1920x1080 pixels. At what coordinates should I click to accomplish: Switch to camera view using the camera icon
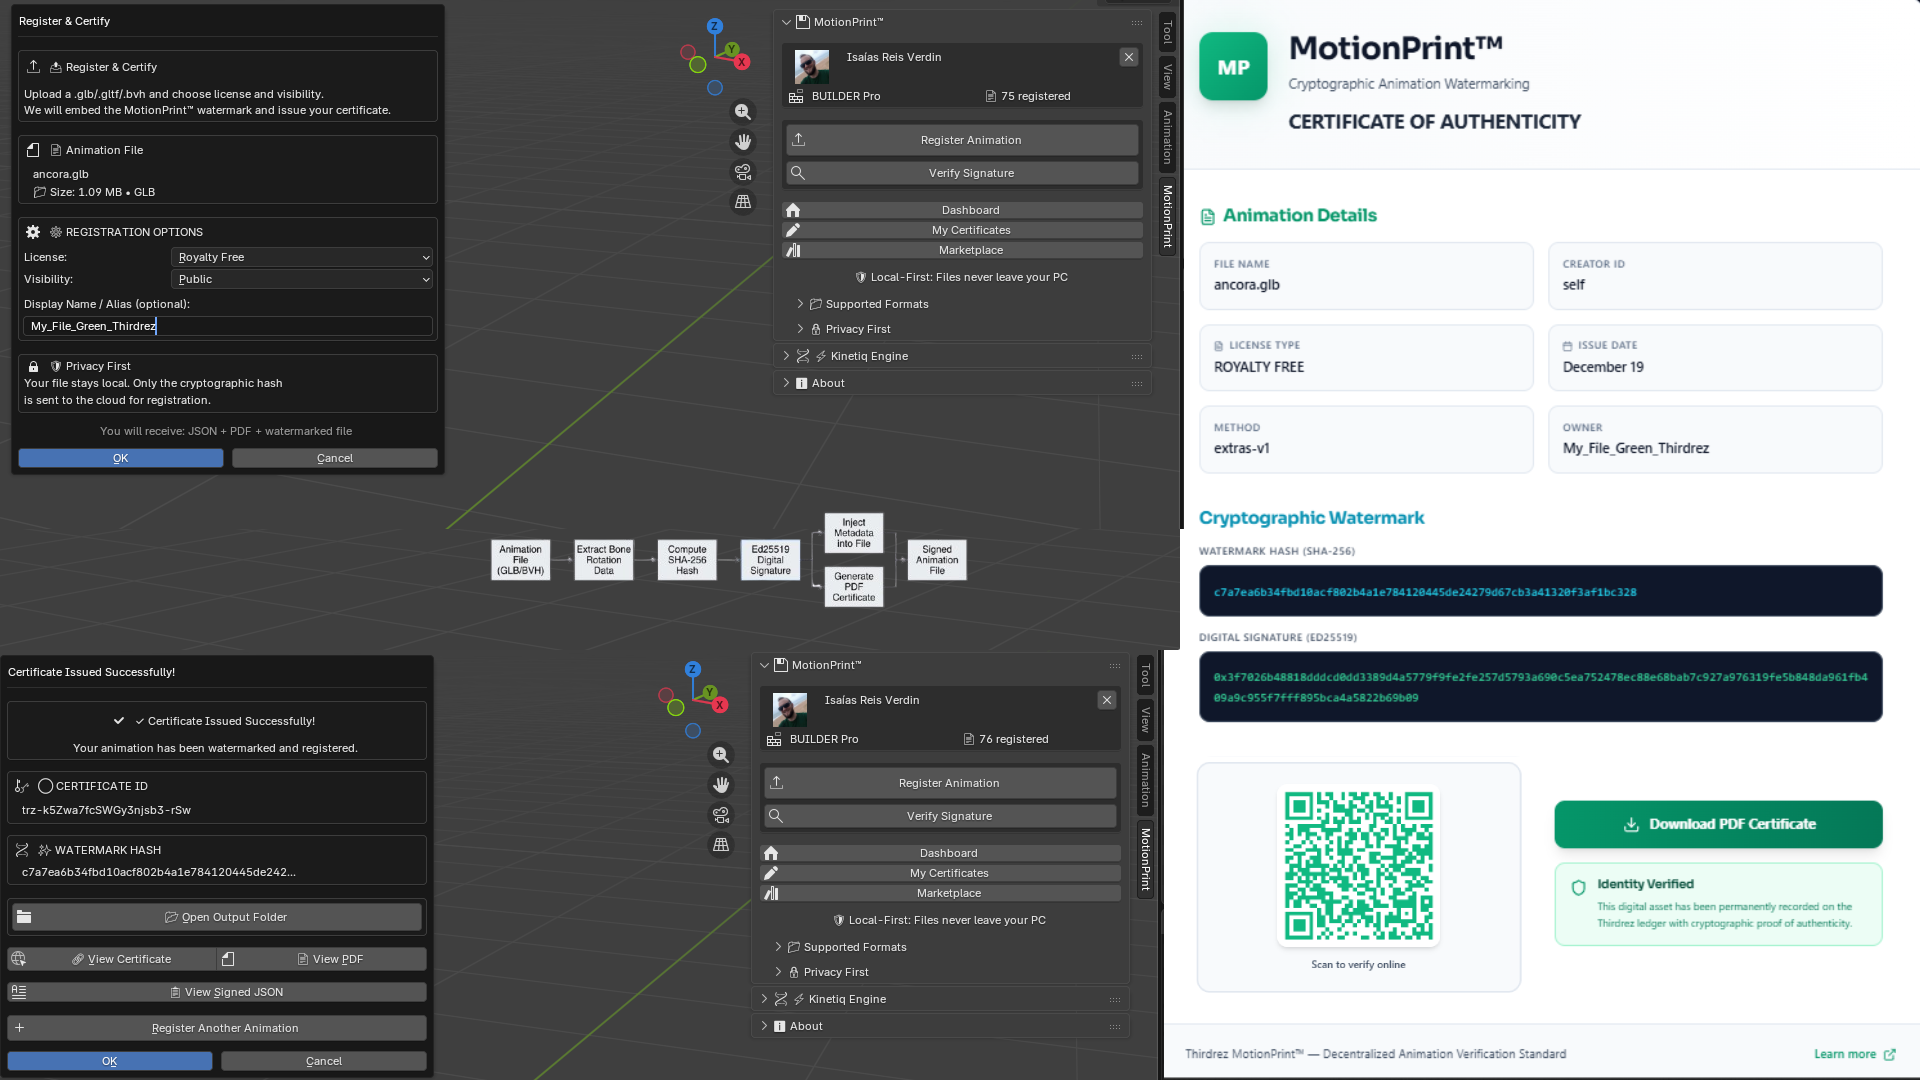coord(743,172)
